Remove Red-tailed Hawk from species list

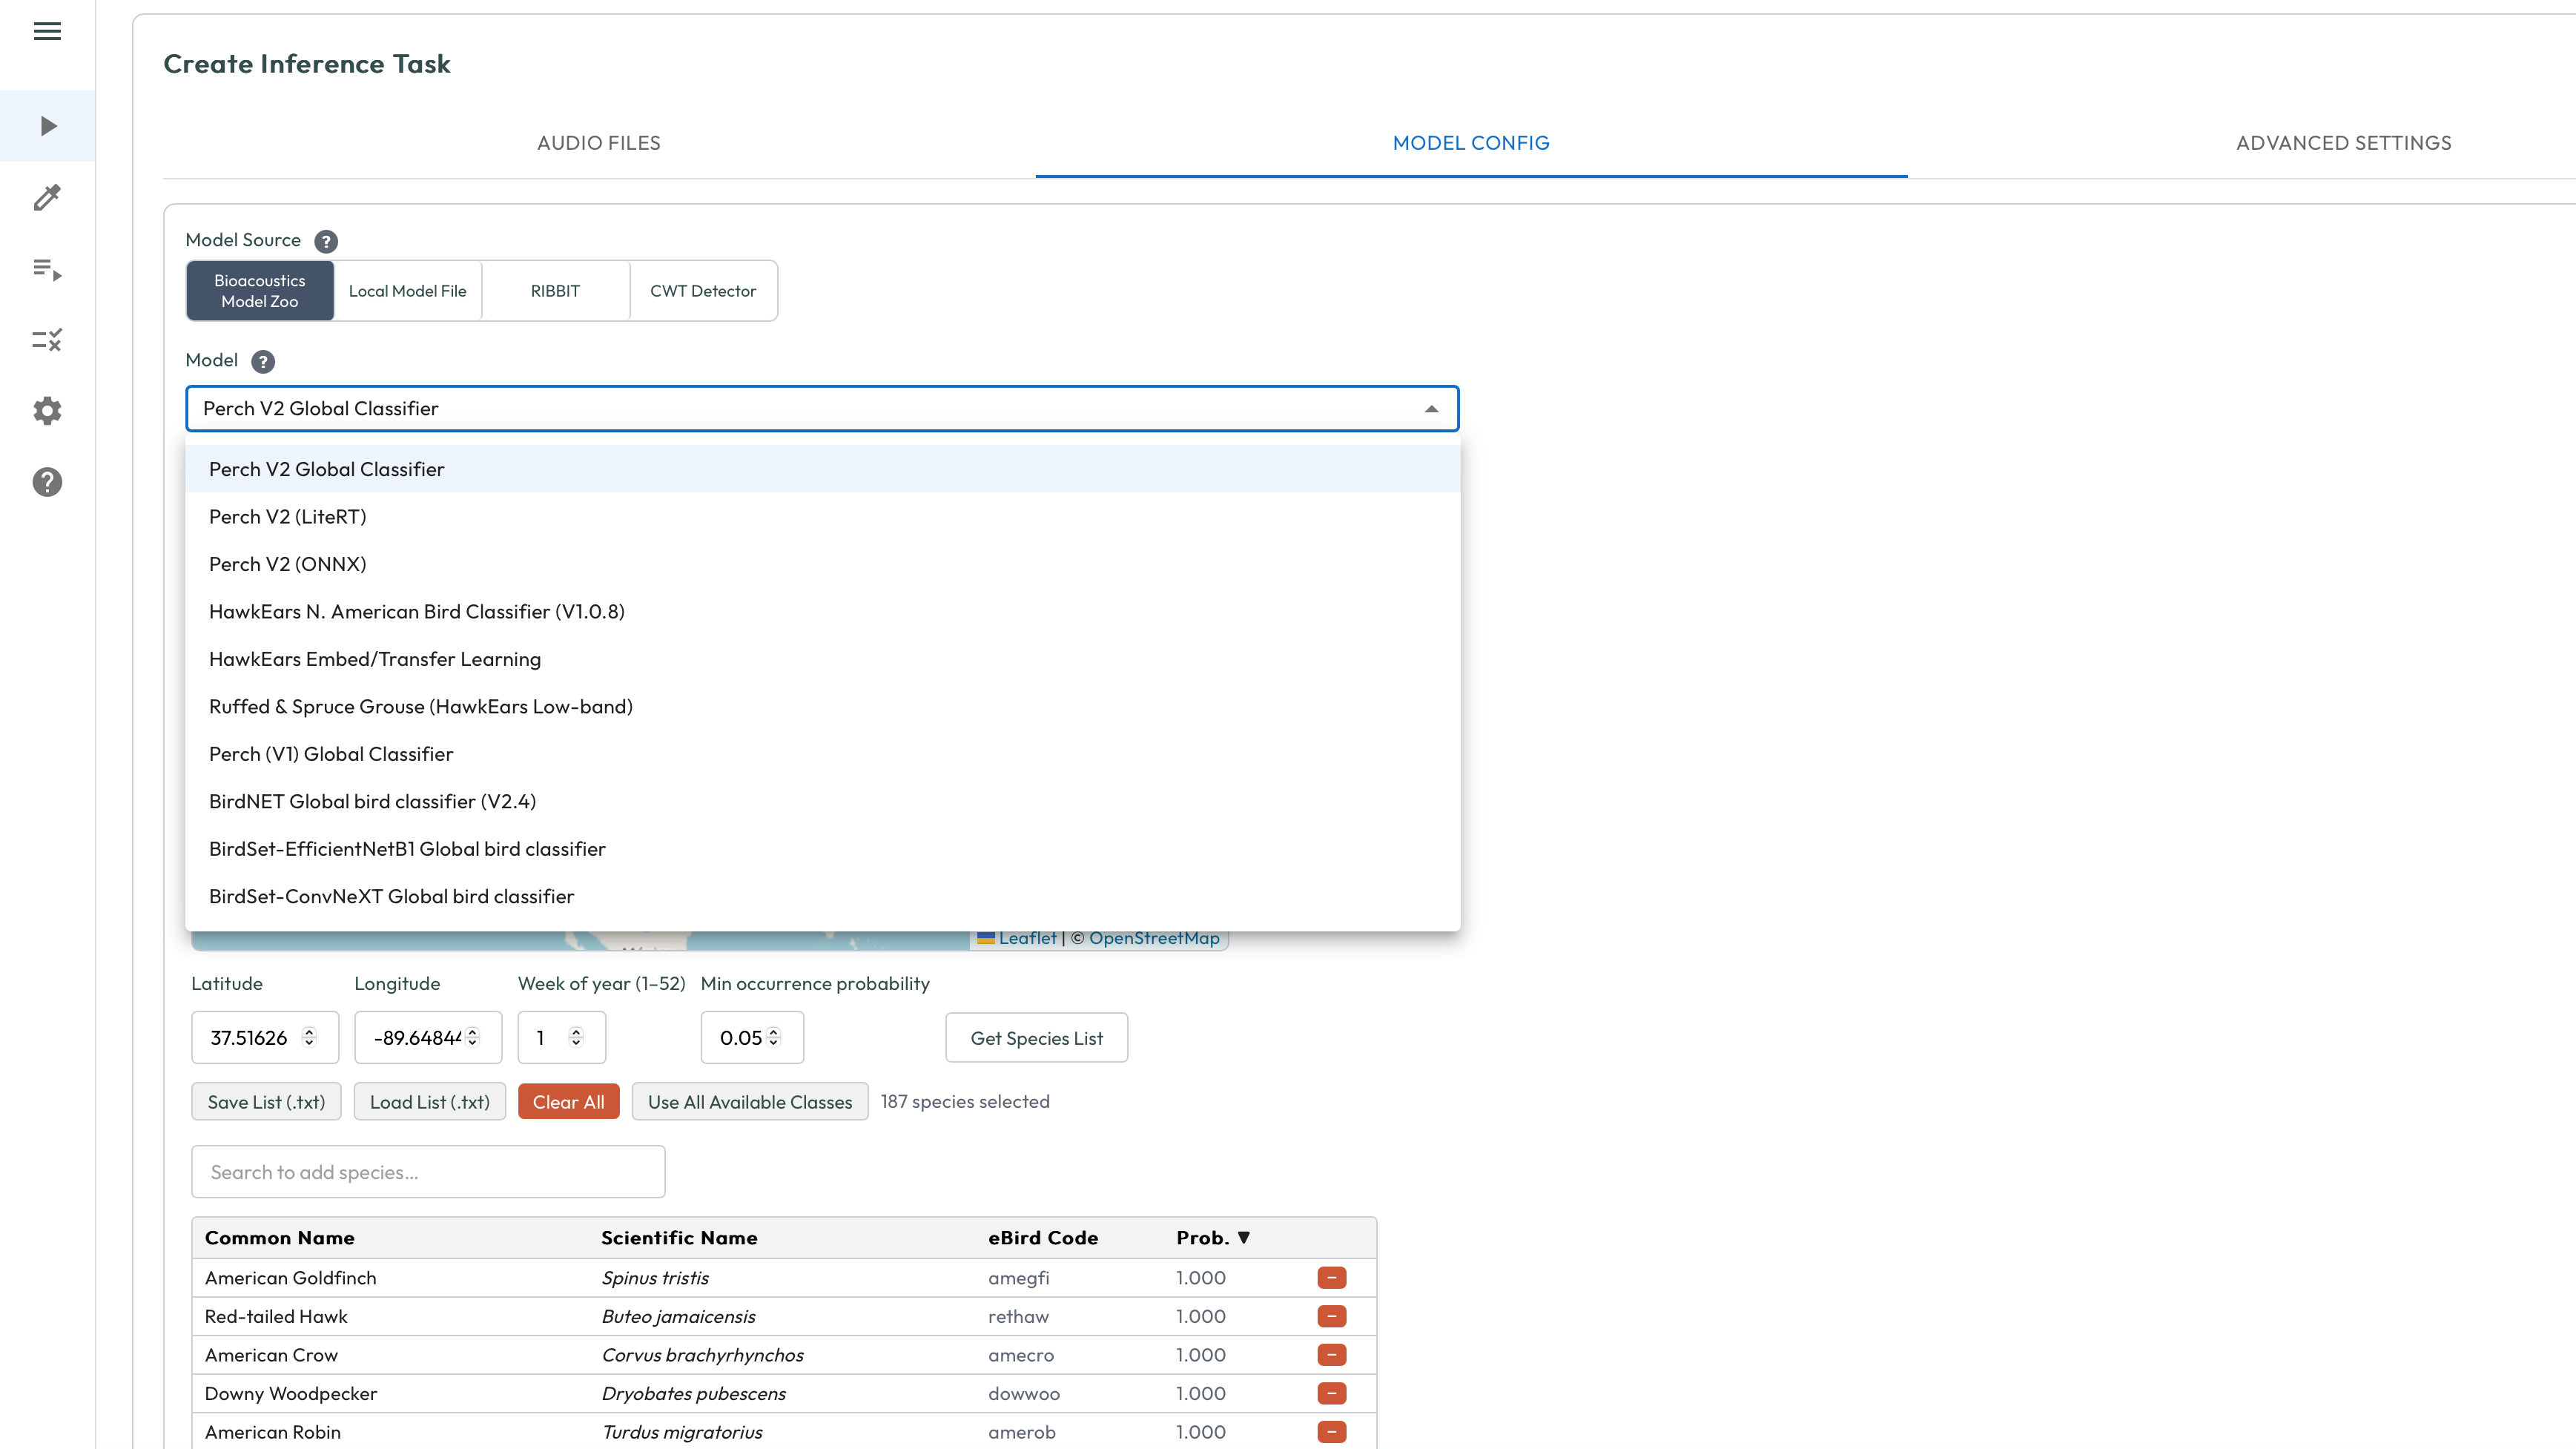point(1331,1316)
